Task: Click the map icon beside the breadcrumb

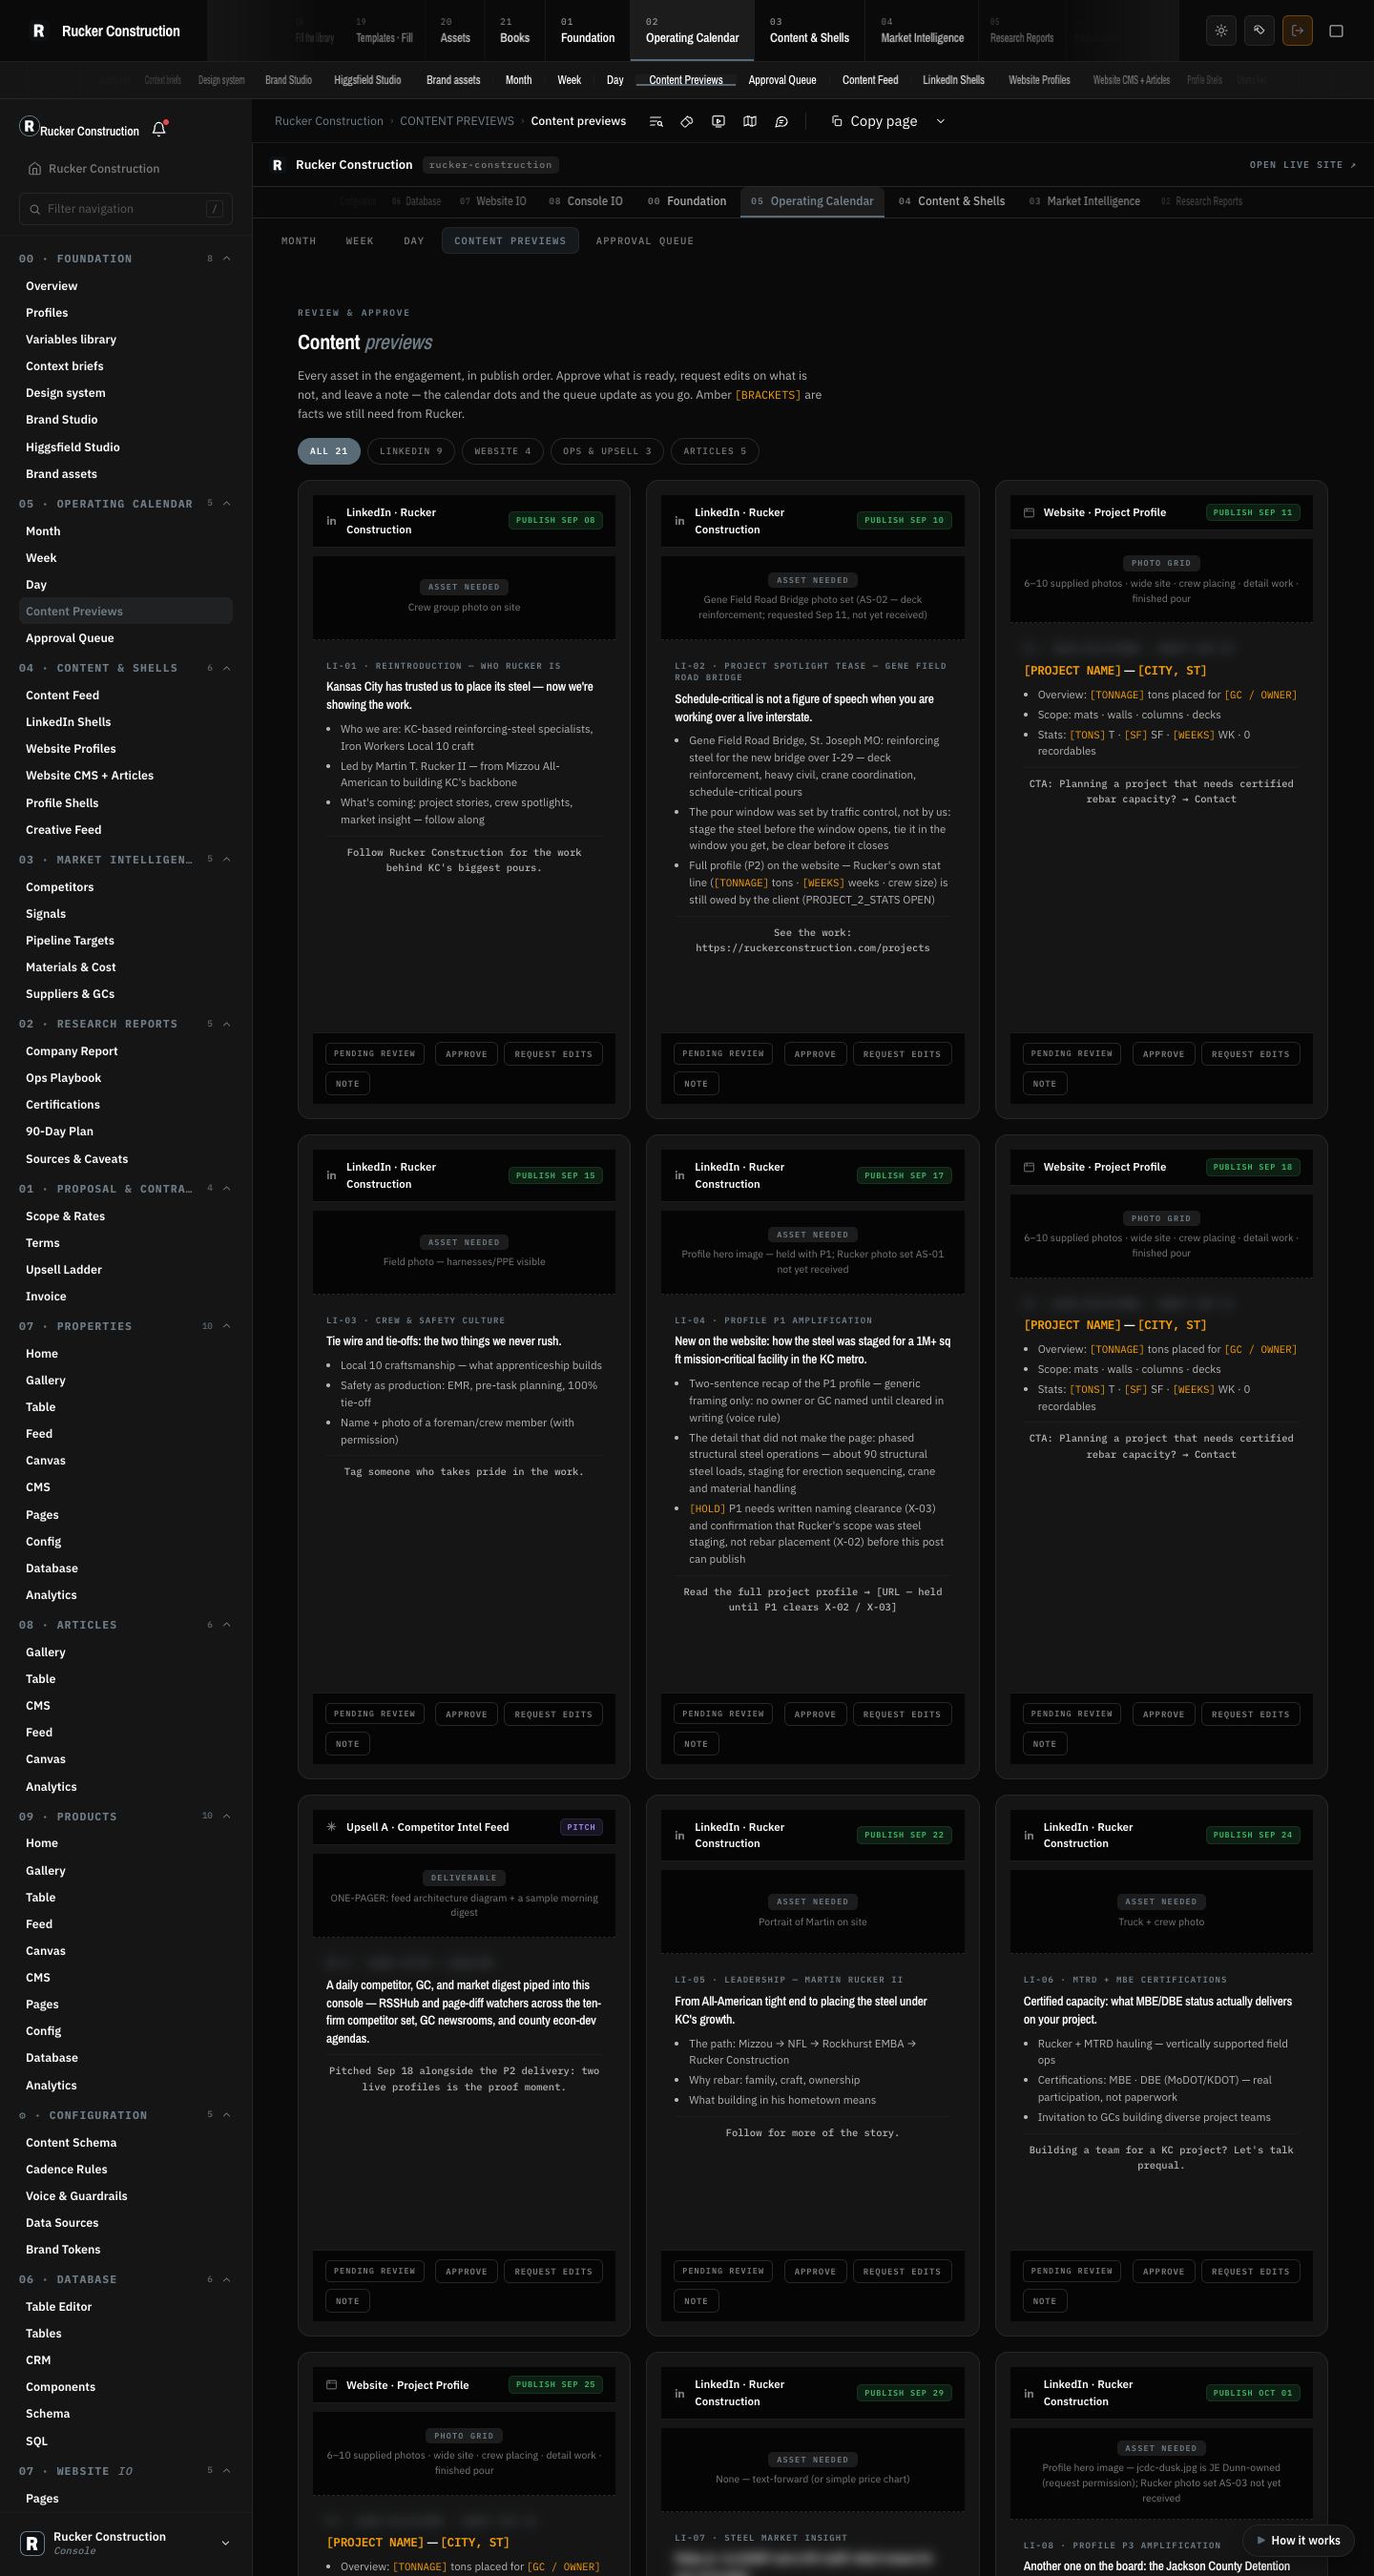Action: (x=750, y=121)
